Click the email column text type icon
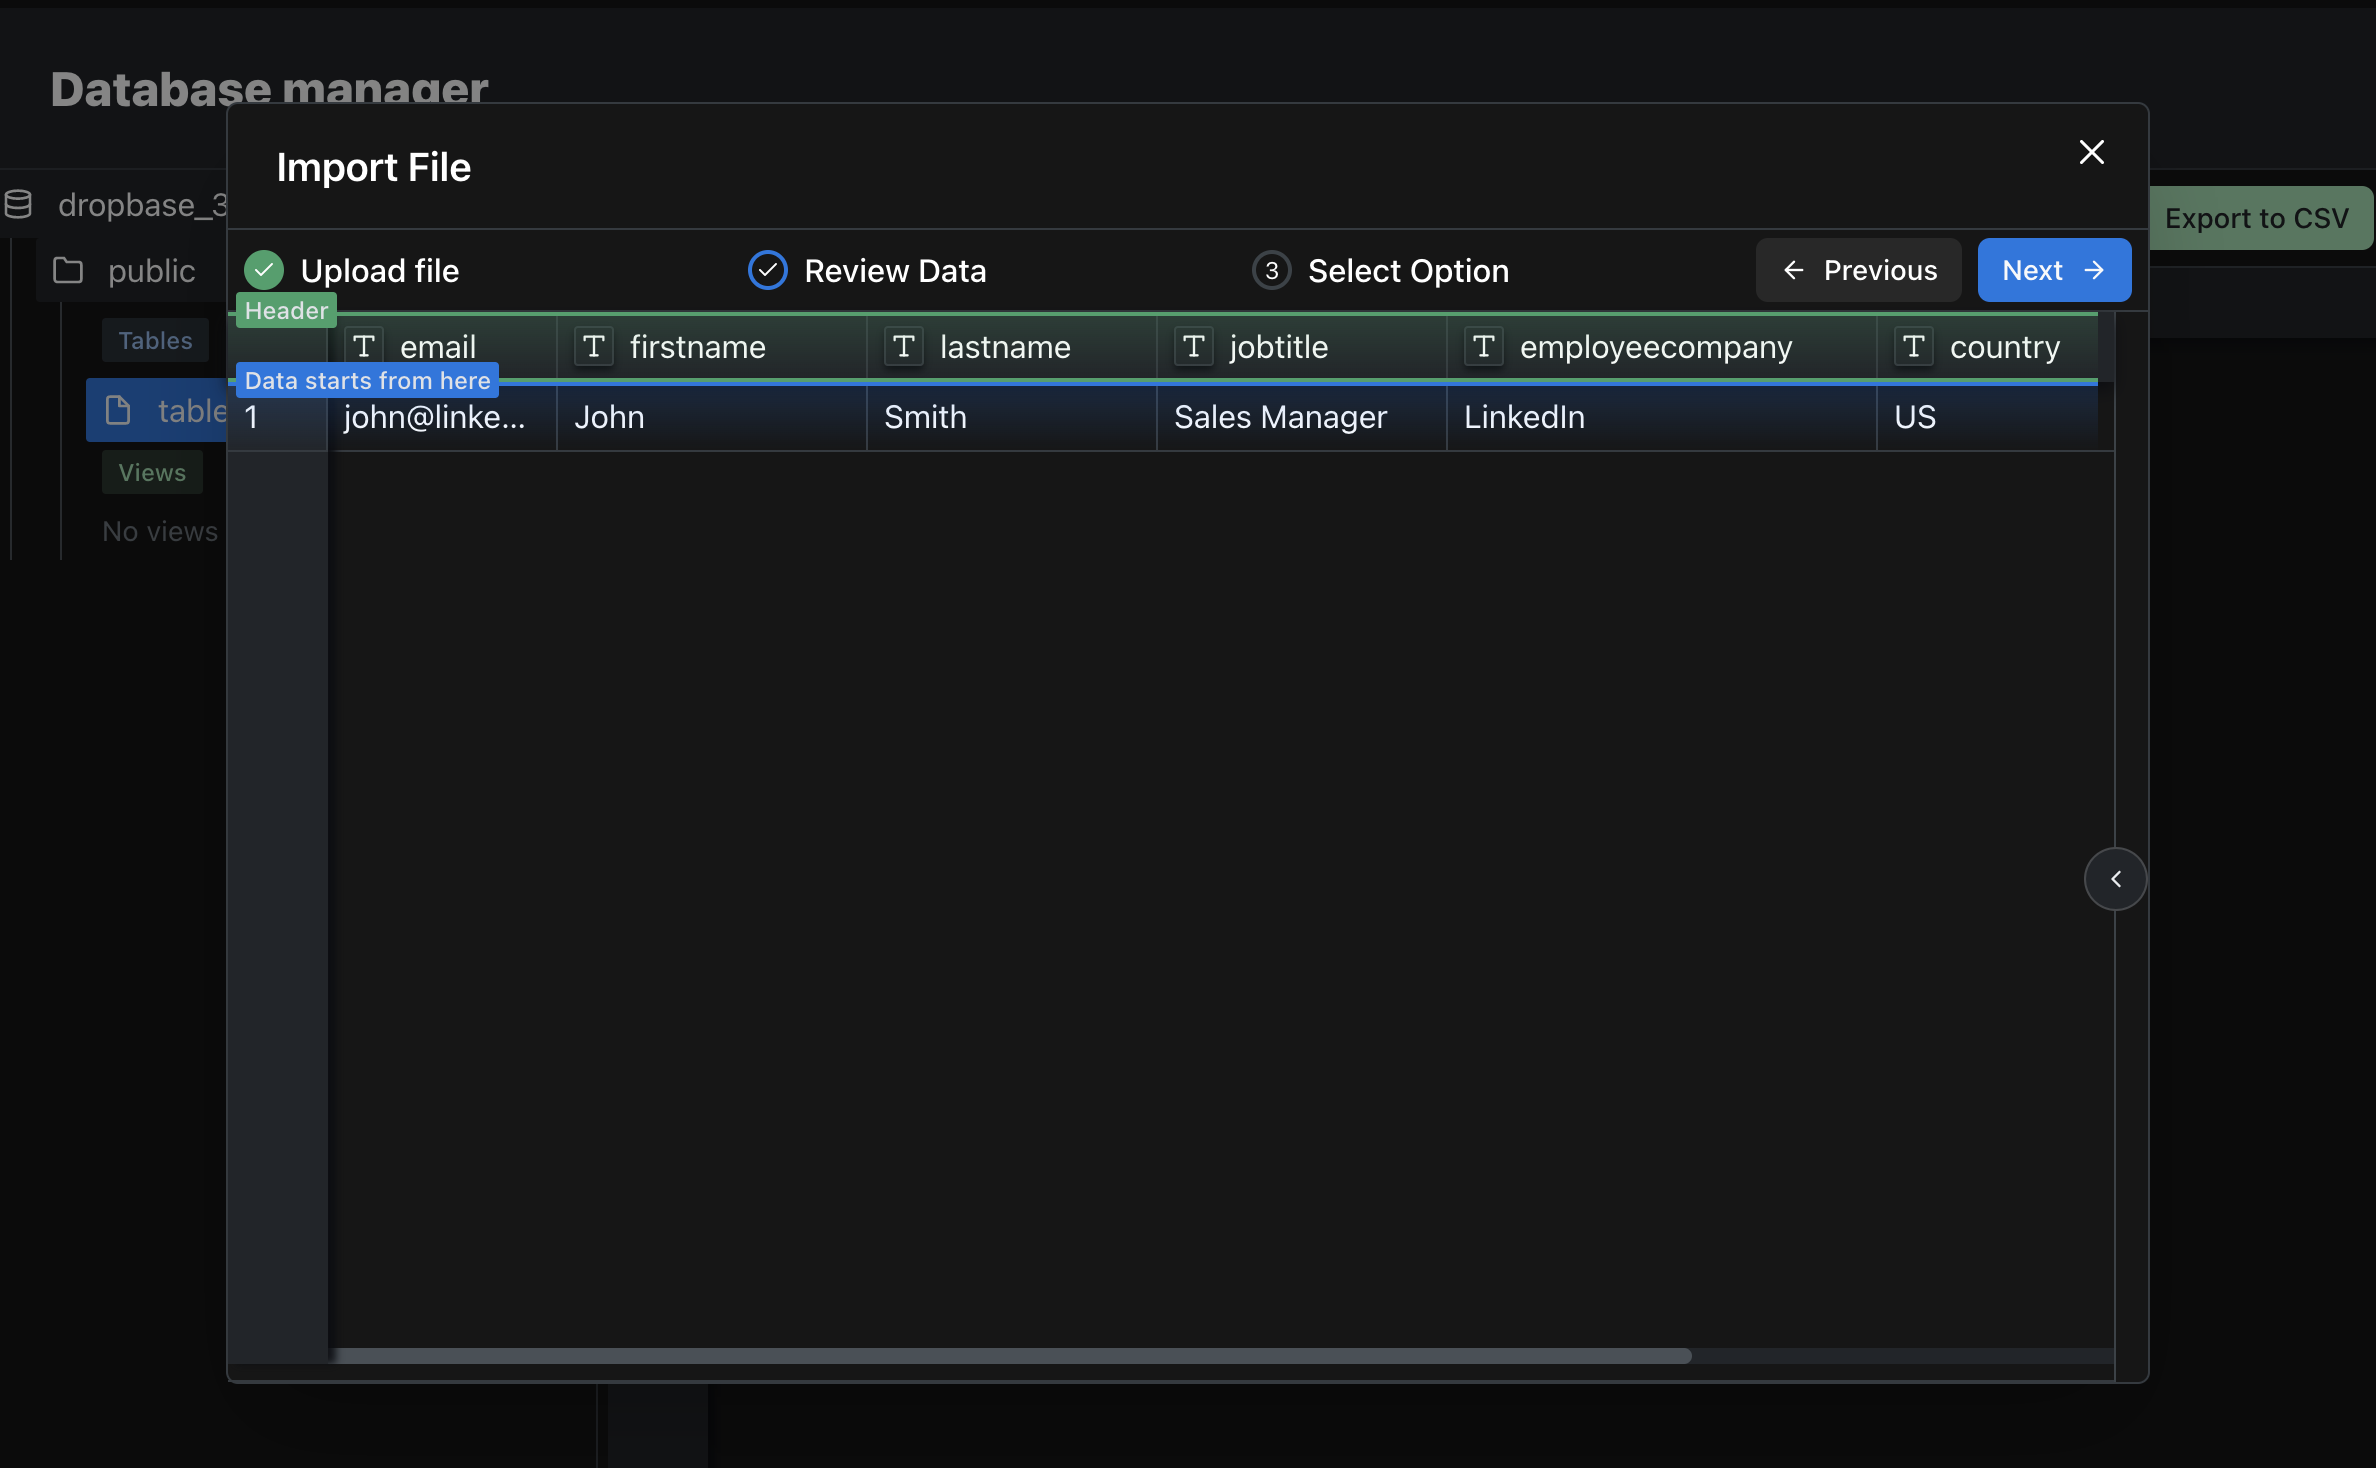Viewport: 2376px width, 1468px height. pyautogui.click(x=364, y=347)
